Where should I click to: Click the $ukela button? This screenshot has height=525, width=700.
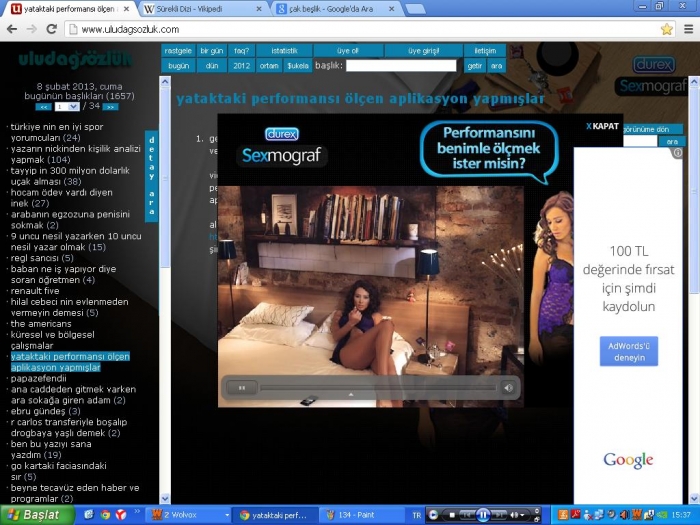click(x=298, y=66)
